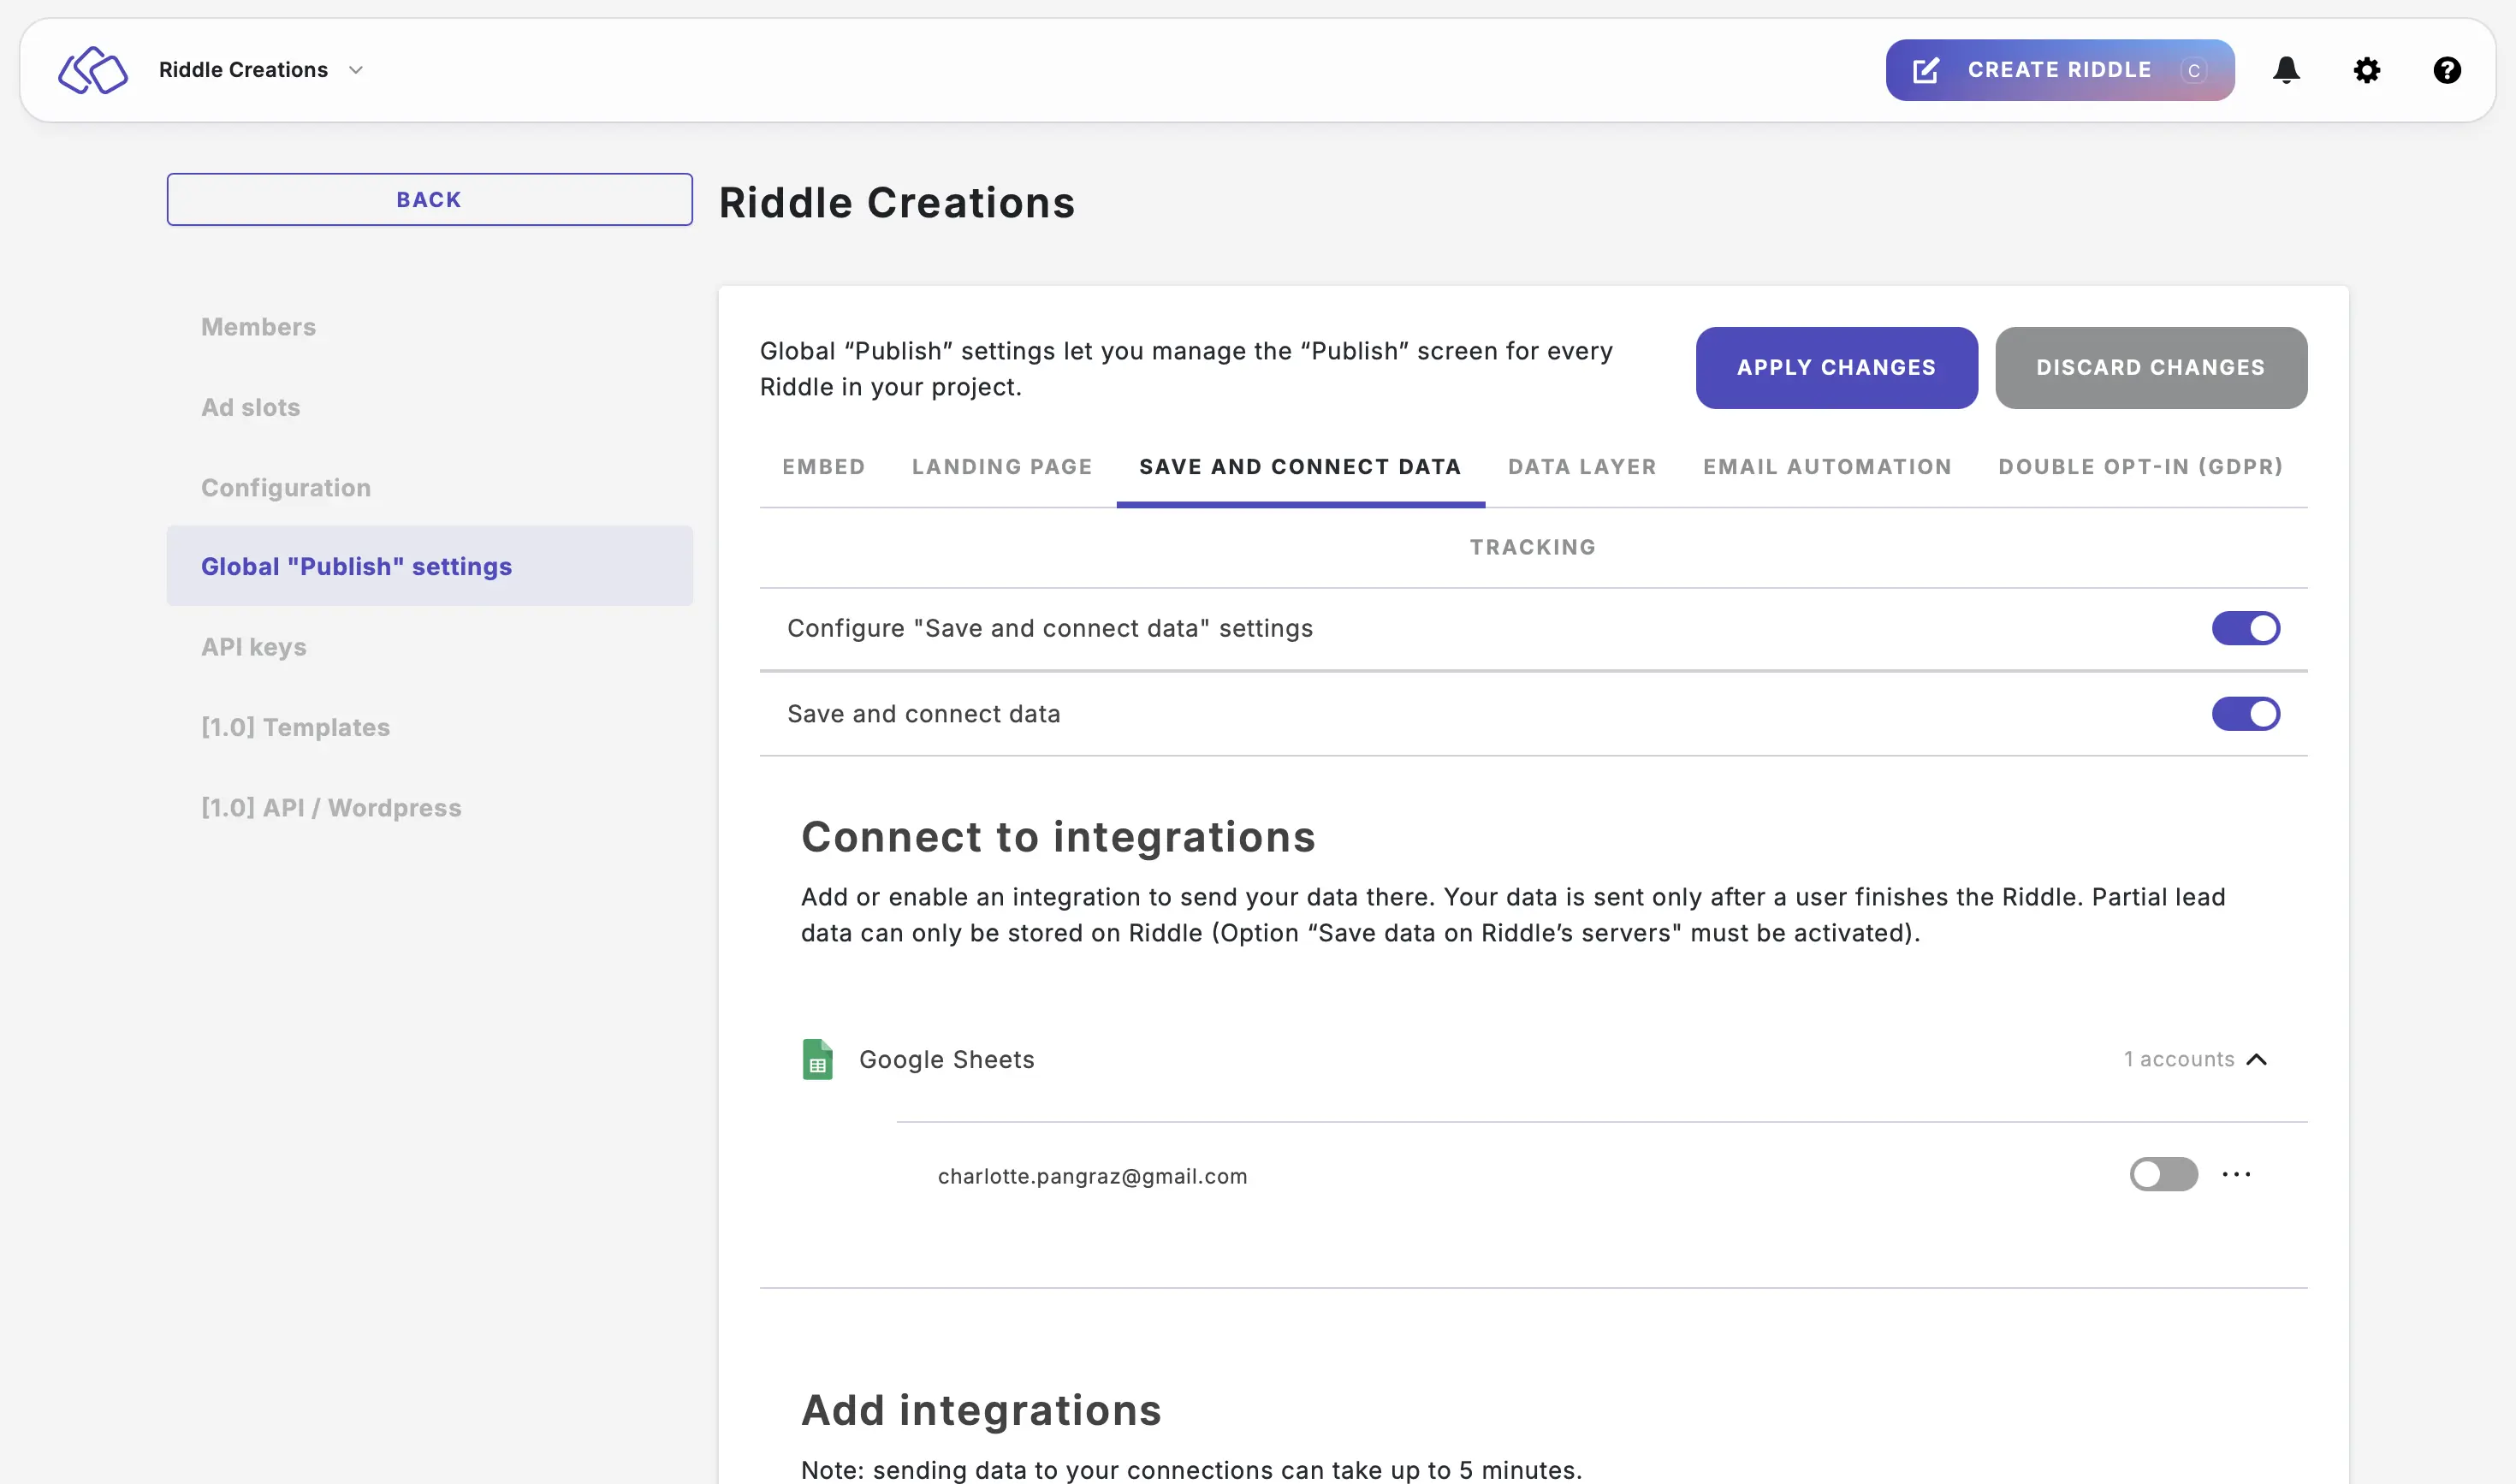The height and width of the screenshot is (1484, 2516).
Task: Open the Double Opt-In (GDPR) tab
Action: [x=2140, y=467]
